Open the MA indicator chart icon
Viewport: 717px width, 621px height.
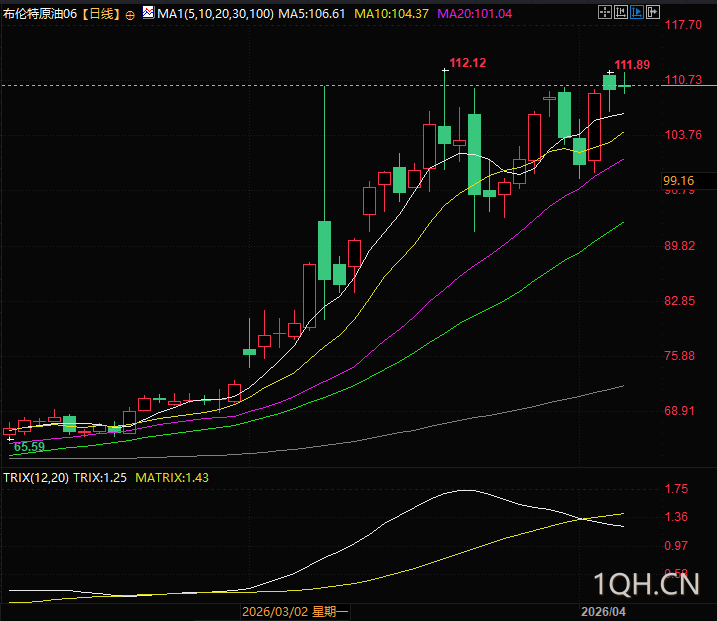(x=148, y=12)
